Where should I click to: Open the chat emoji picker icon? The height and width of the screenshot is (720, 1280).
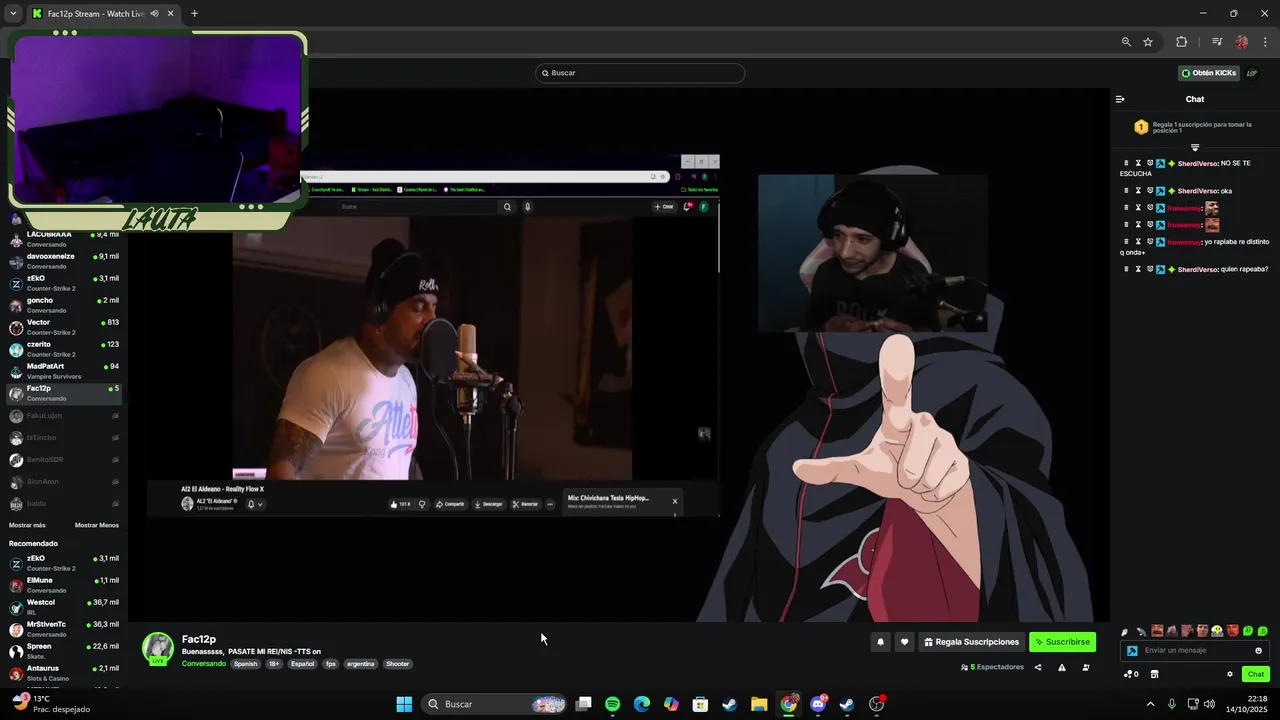tap(1258, 650)
